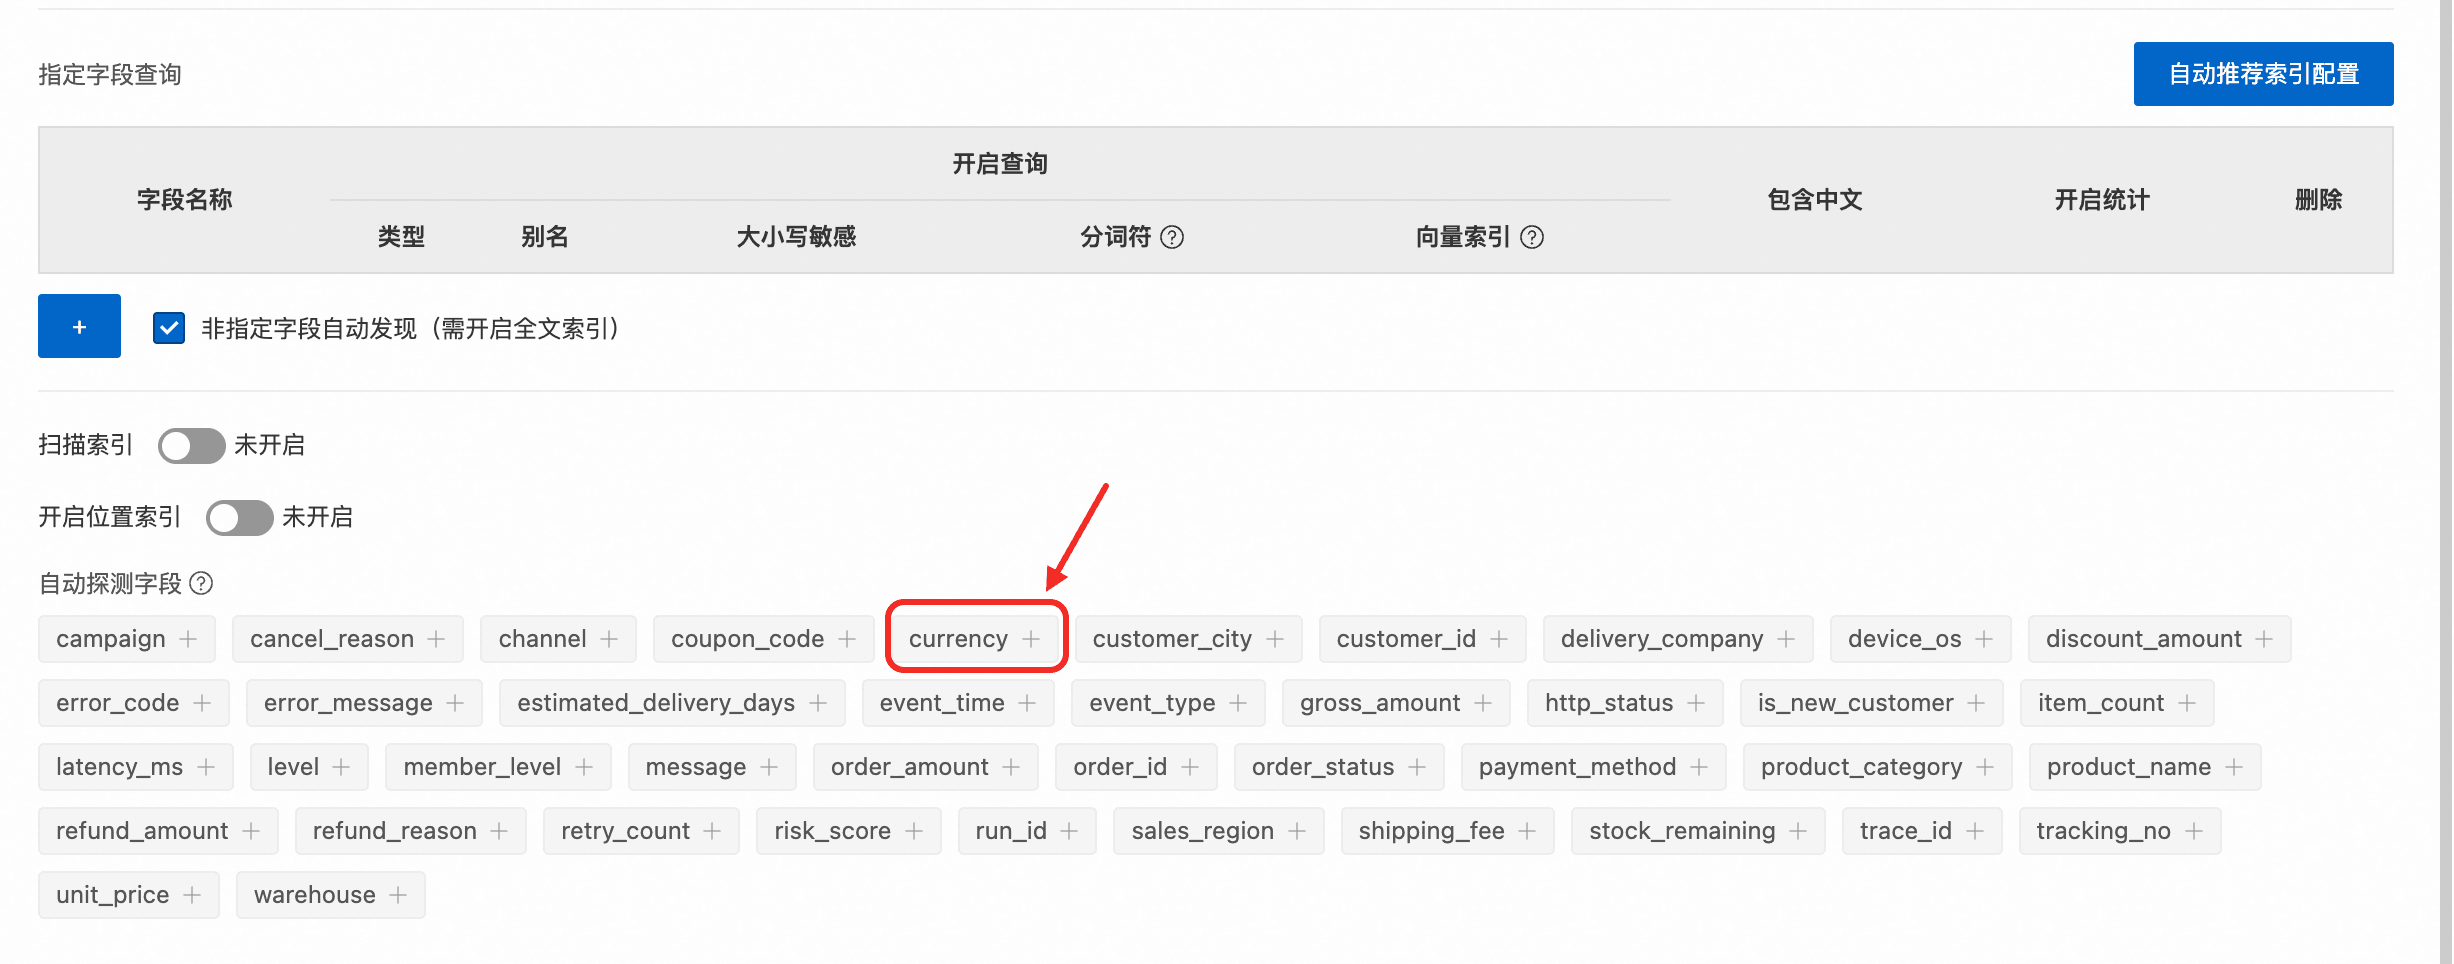Add the error_code field via its plus icon

pyautogui.click(x=202, y=703)
